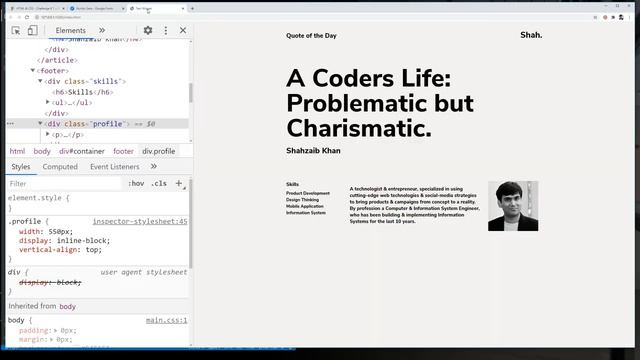Expand the body padding shorthand triangle
The height and width of the screenshot is (360, 640).
pyautogui.click(x=56, y=330)
